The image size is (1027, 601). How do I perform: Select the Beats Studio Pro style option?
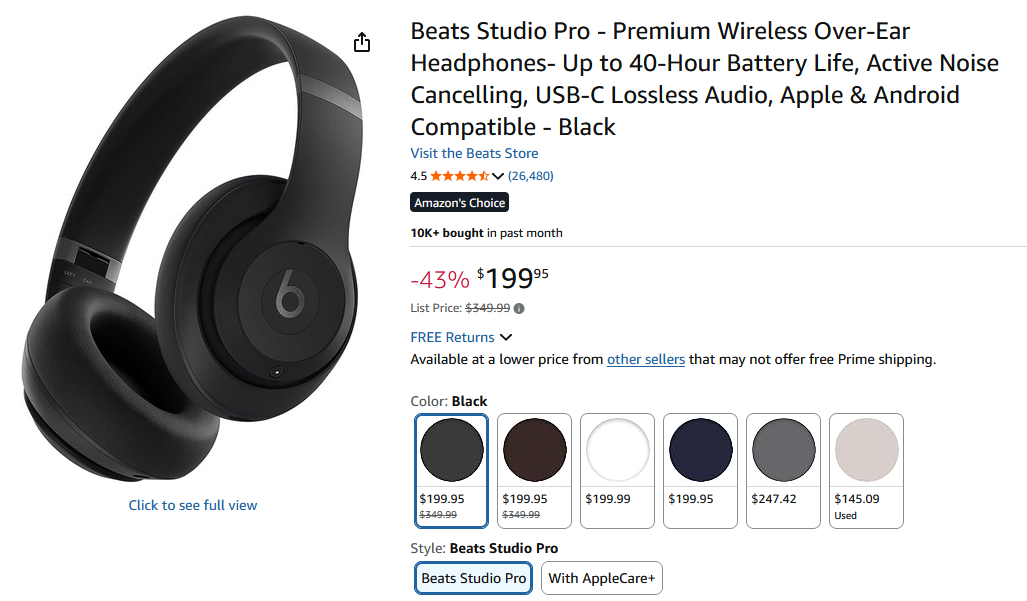coord(473,578)
